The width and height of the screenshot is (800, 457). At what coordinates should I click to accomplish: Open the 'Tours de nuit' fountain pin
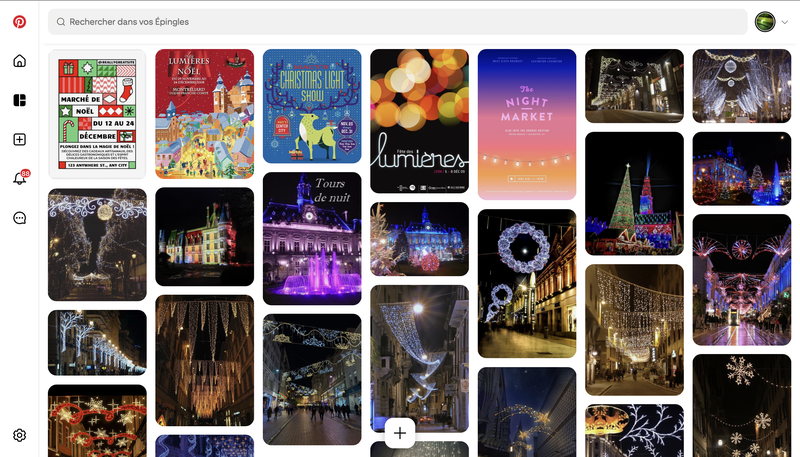(312, 238)
